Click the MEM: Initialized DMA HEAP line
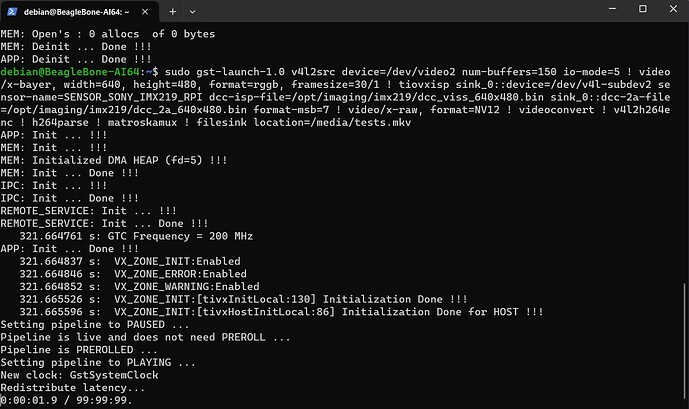The image size is (689, 409). click(113, 160)
